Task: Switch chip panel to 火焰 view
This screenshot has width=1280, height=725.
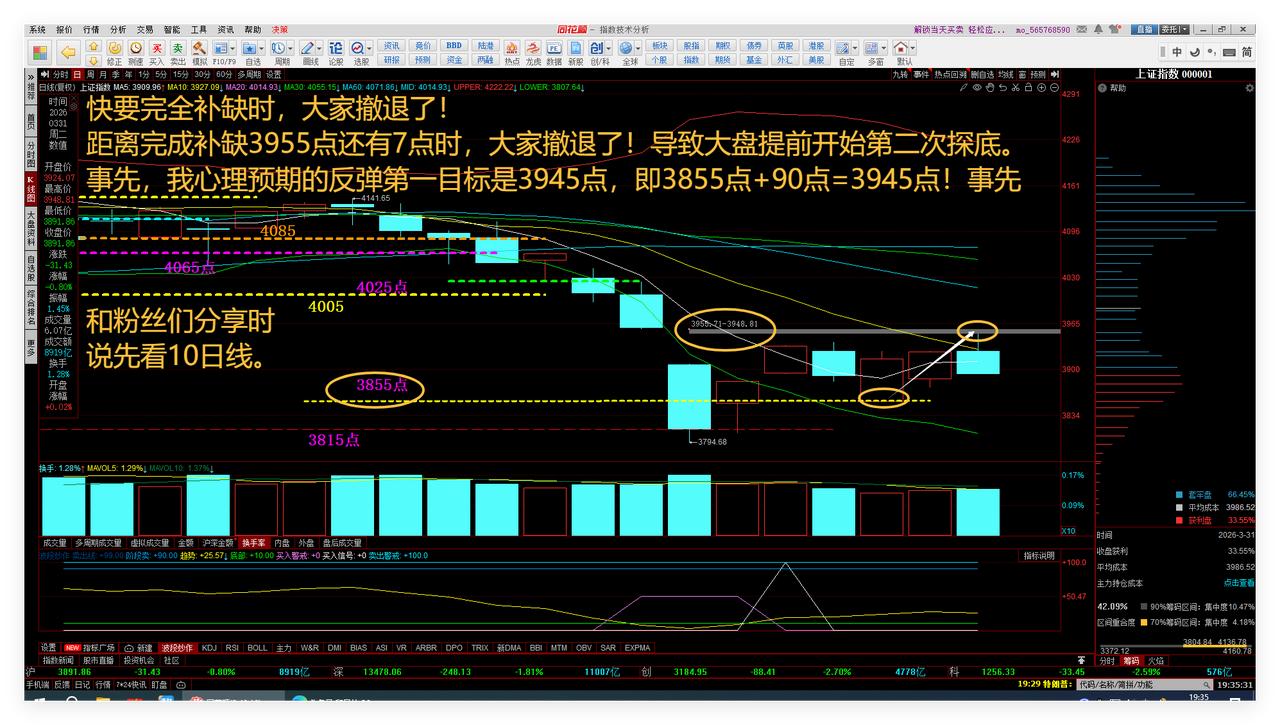Action: [x=1156, y=661]
